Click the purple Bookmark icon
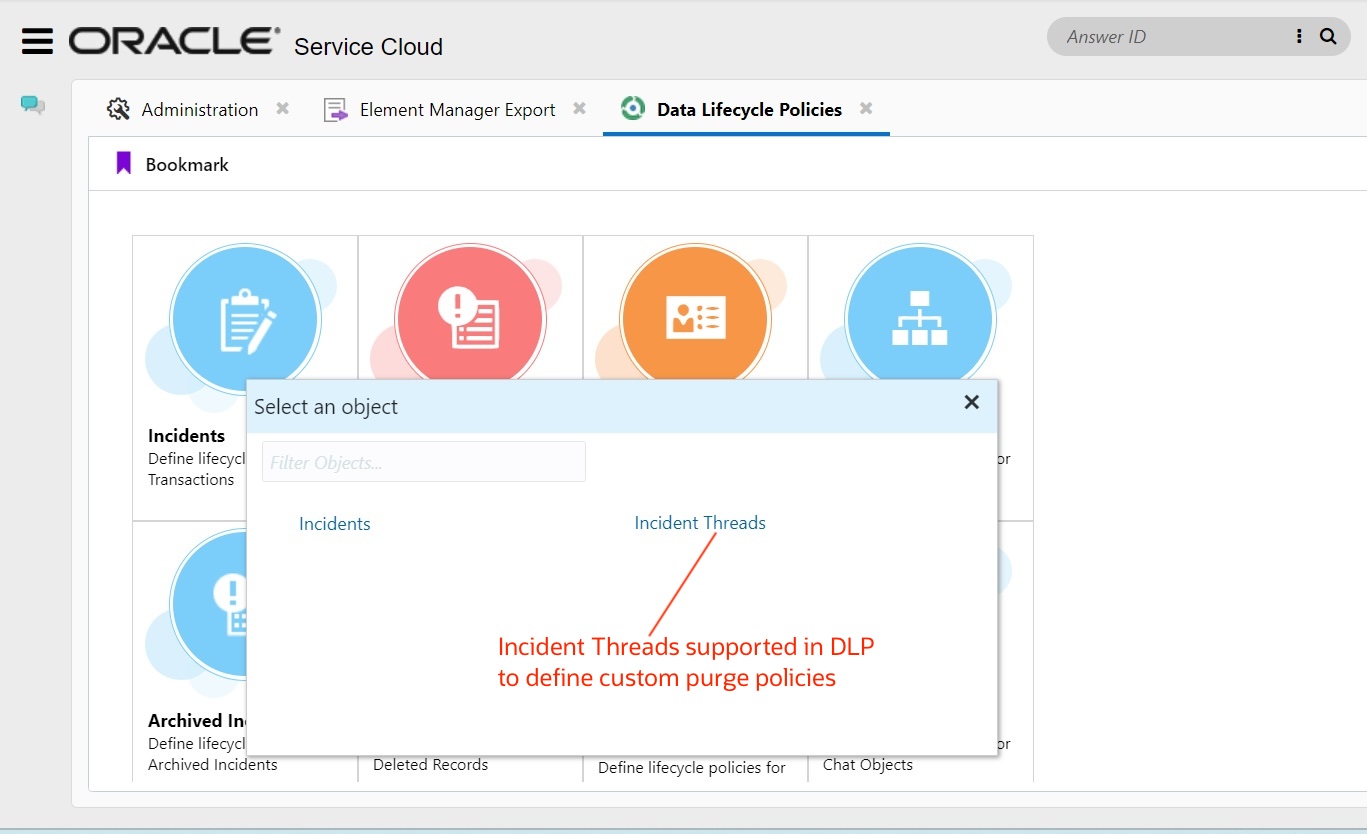 tap(124, 163)
